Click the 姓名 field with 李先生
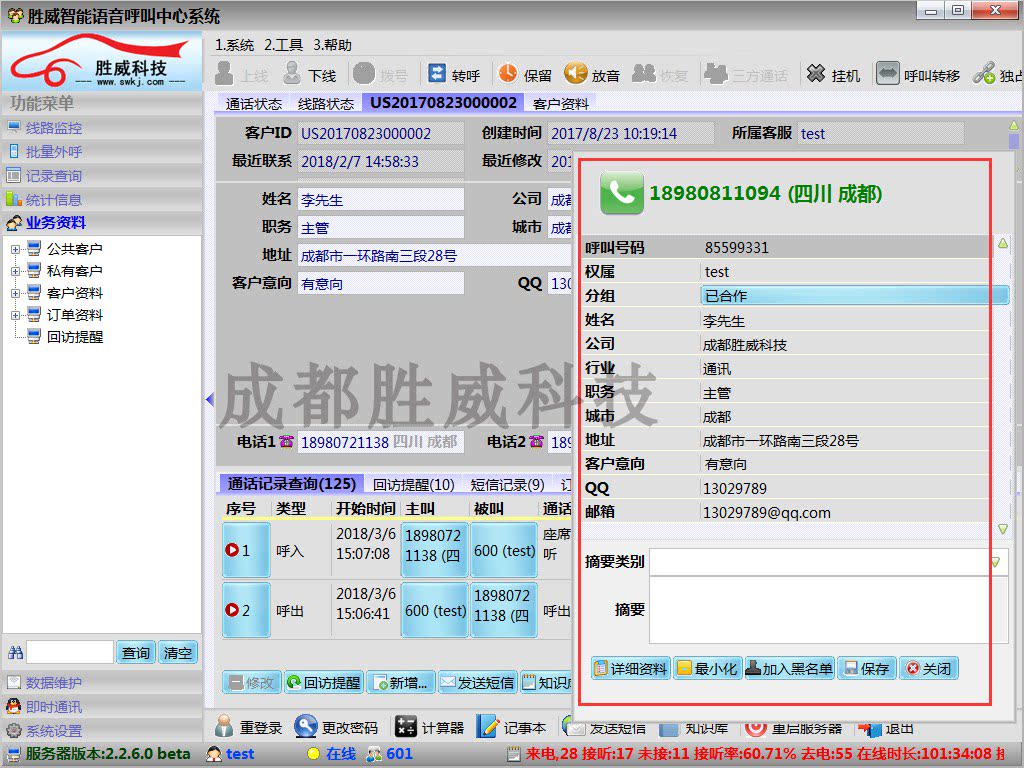The width and height of the screenshot is (1024, 768). click(x=381, y=200)
